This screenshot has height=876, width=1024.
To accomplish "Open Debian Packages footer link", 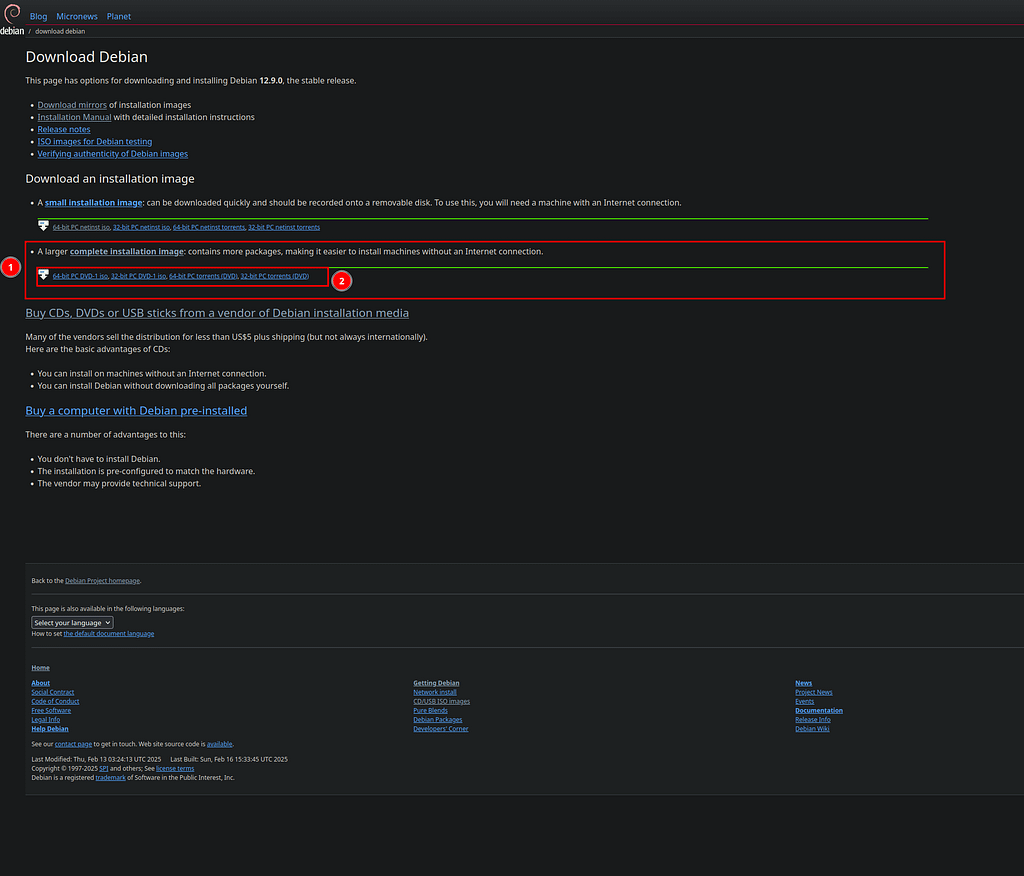I will click(x=438, y=720).
